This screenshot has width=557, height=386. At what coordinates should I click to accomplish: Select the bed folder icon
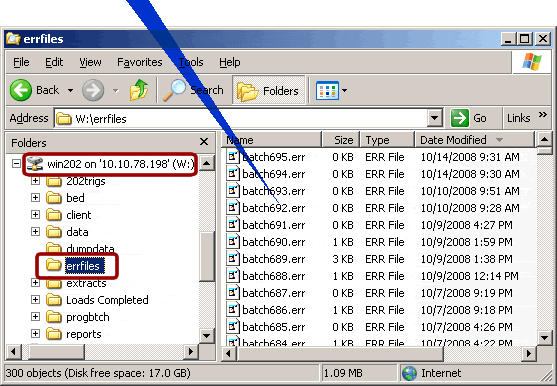54,198
